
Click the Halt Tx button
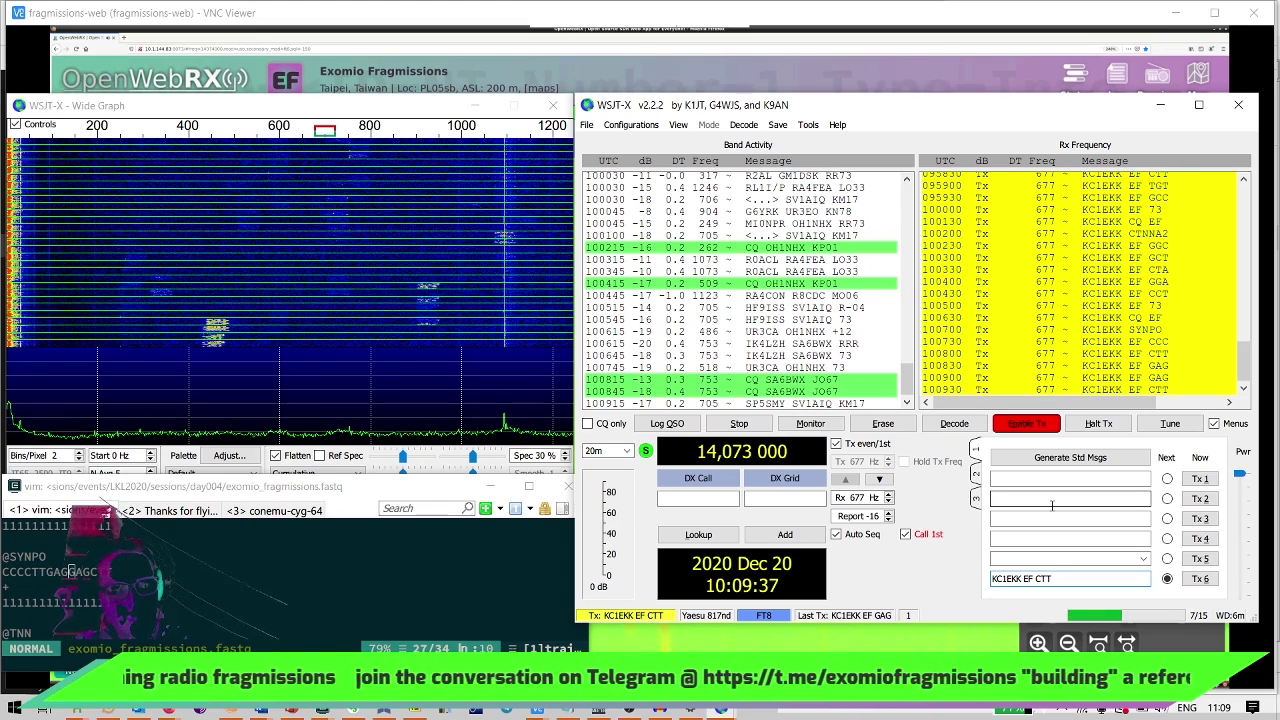click(1098, 424)
